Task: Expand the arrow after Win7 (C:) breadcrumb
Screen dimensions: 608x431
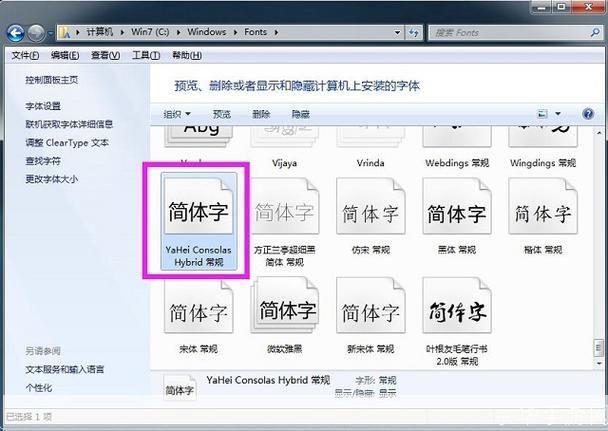Action: 178,33
